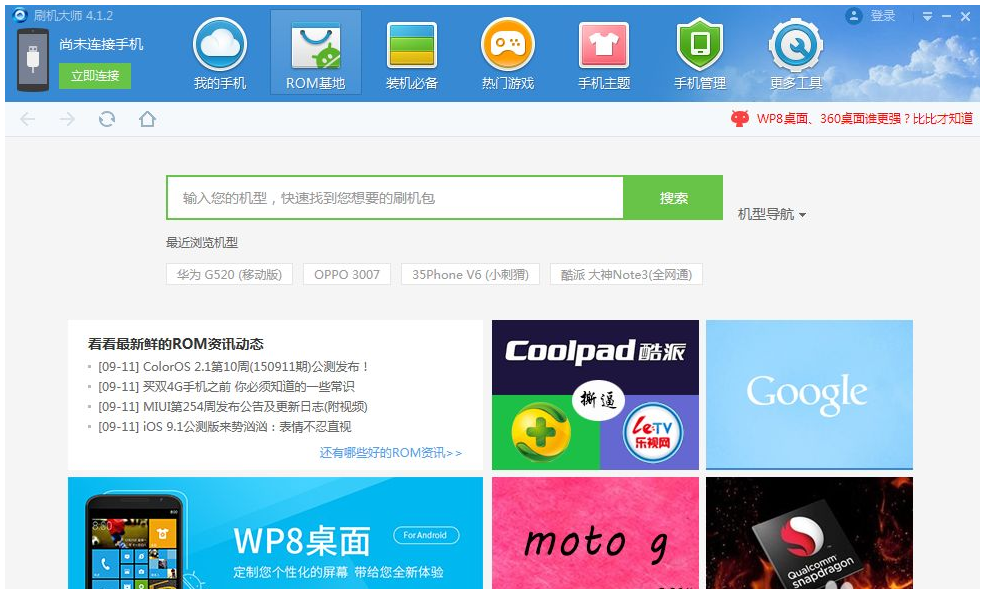This screenshot has height=596, width=988.
Task: Open the 装机必备 section icon
Action: [x=412, y=47]
